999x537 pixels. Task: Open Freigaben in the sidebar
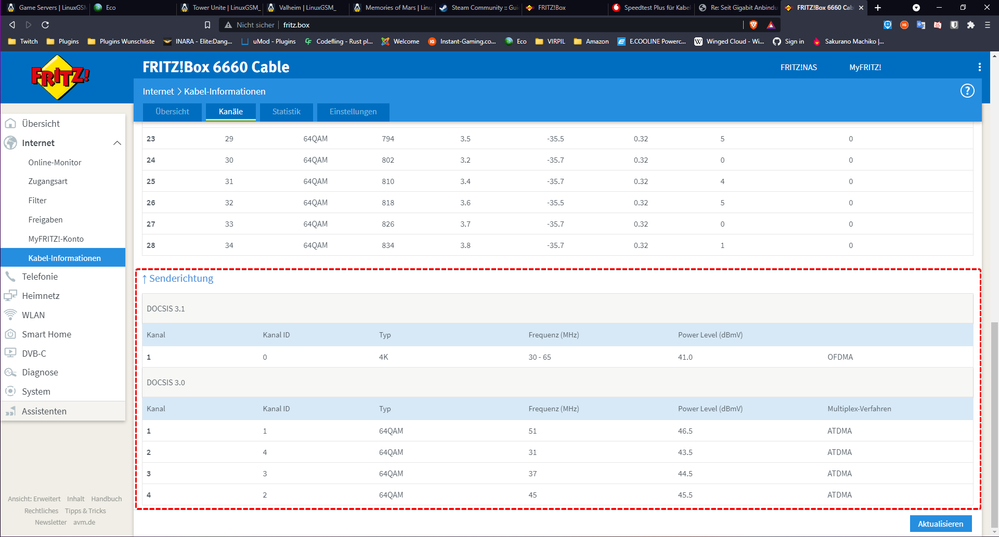[45, 220]
